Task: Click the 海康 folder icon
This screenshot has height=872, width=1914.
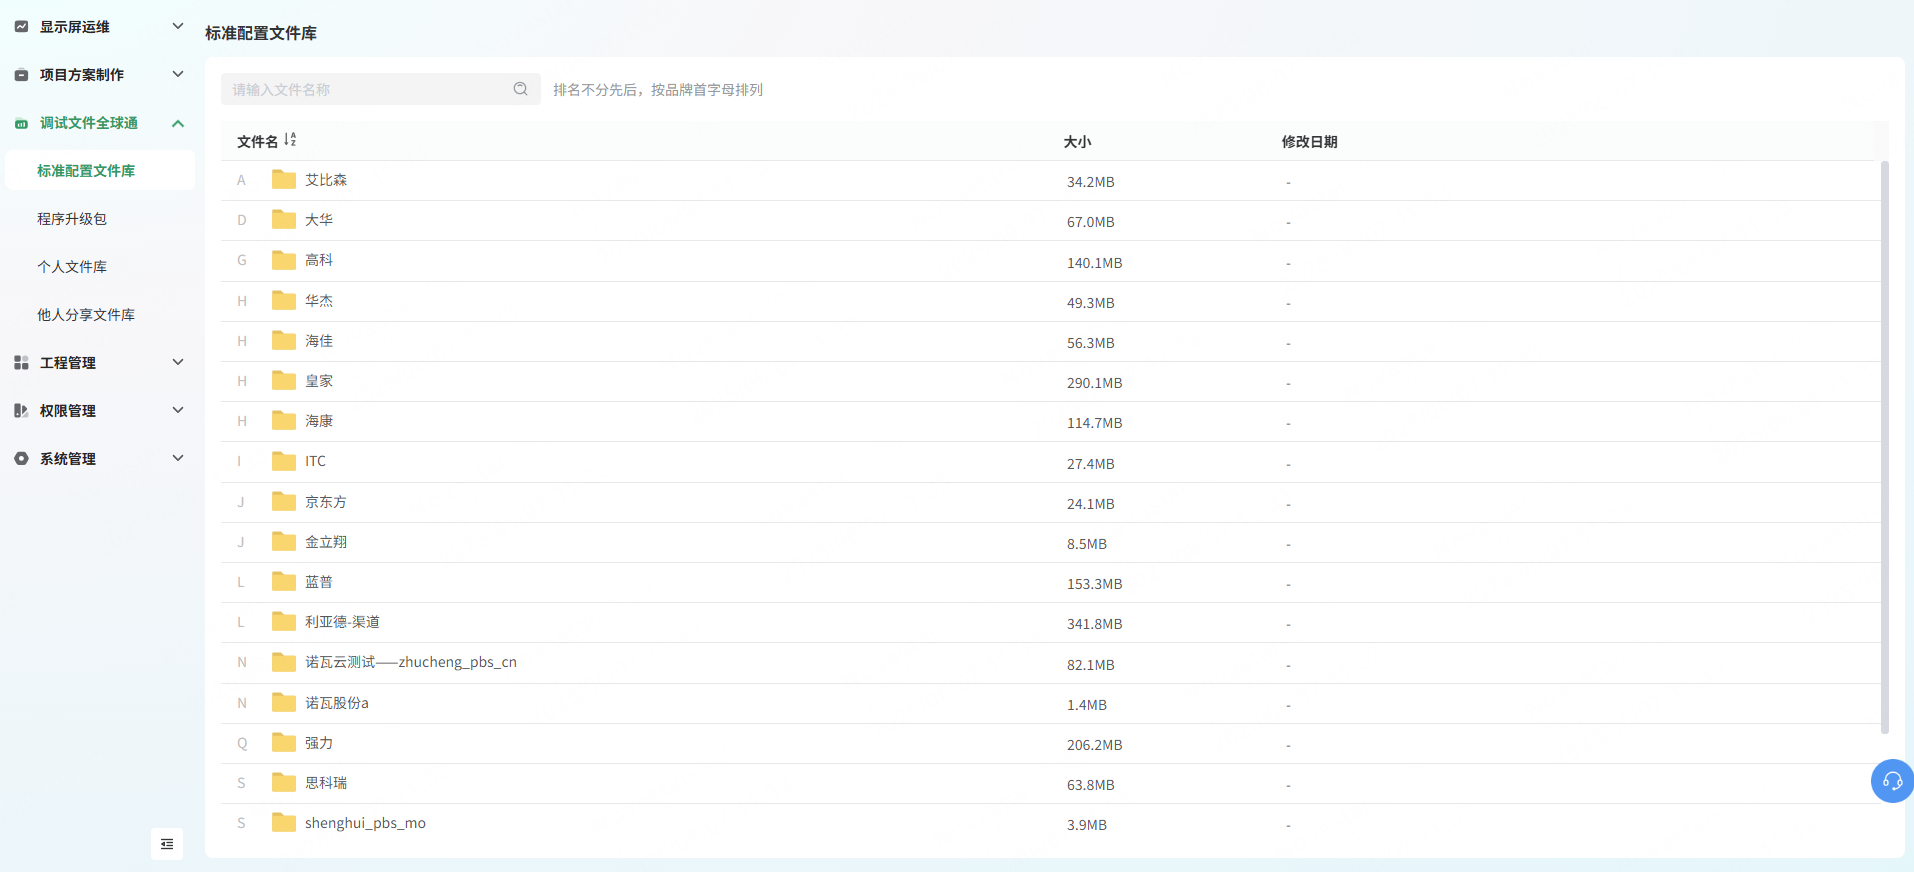Action: (284, 421)
